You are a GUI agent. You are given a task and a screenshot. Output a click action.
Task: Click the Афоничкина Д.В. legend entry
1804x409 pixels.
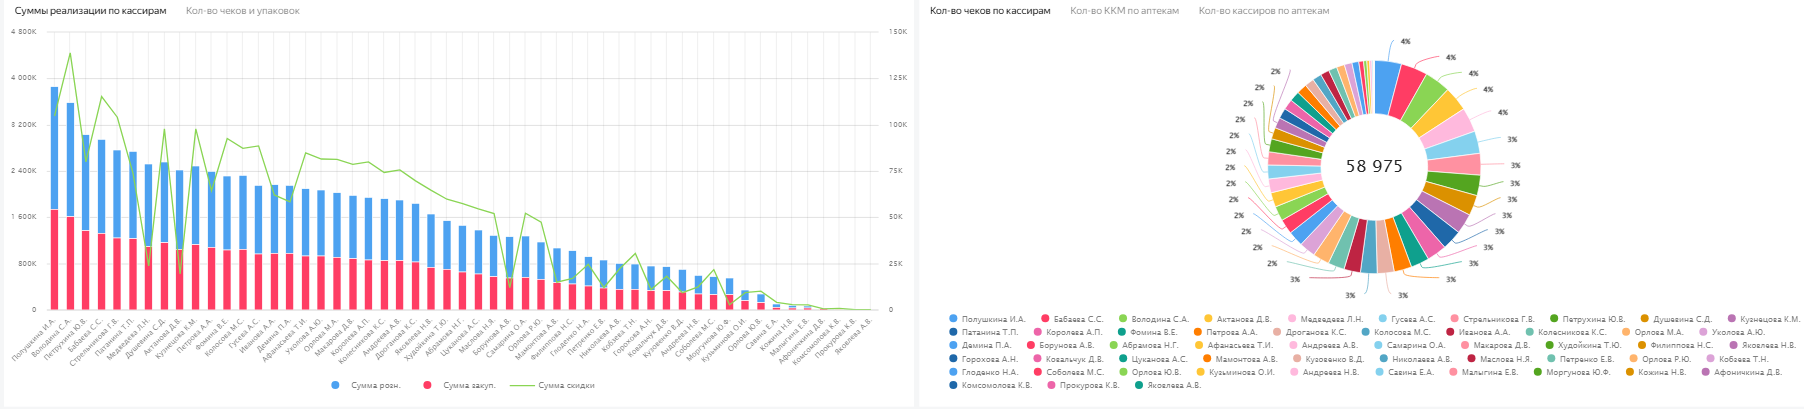coord(1747,372)
